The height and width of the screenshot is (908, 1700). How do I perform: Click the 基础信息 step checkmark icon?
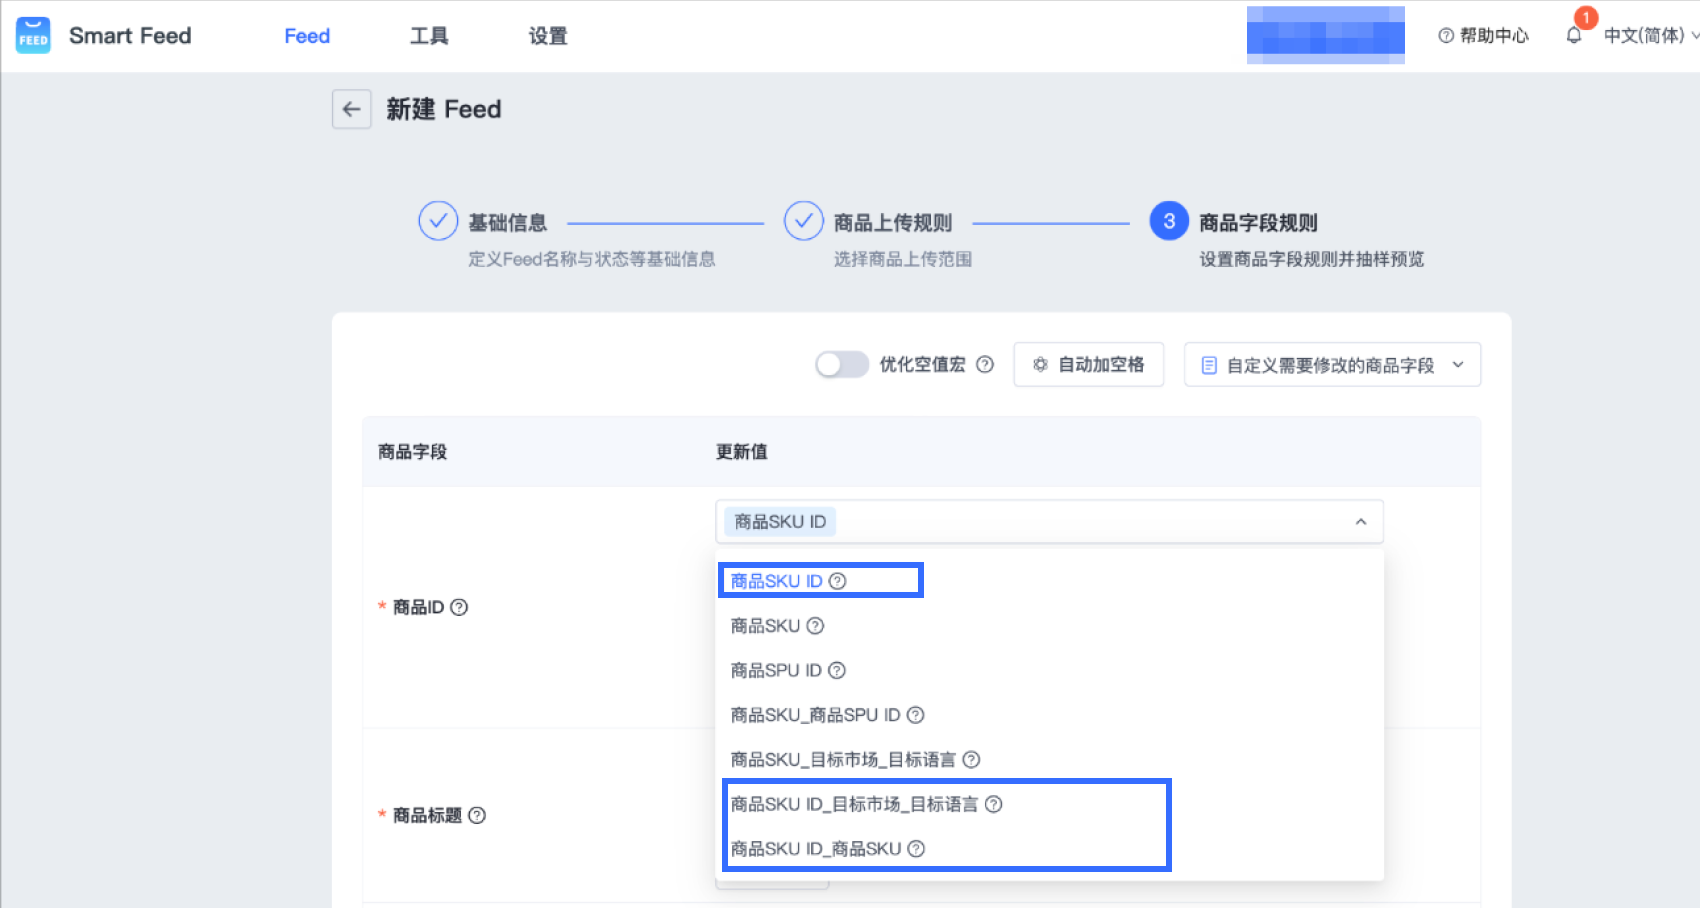[x=438, y=221]
